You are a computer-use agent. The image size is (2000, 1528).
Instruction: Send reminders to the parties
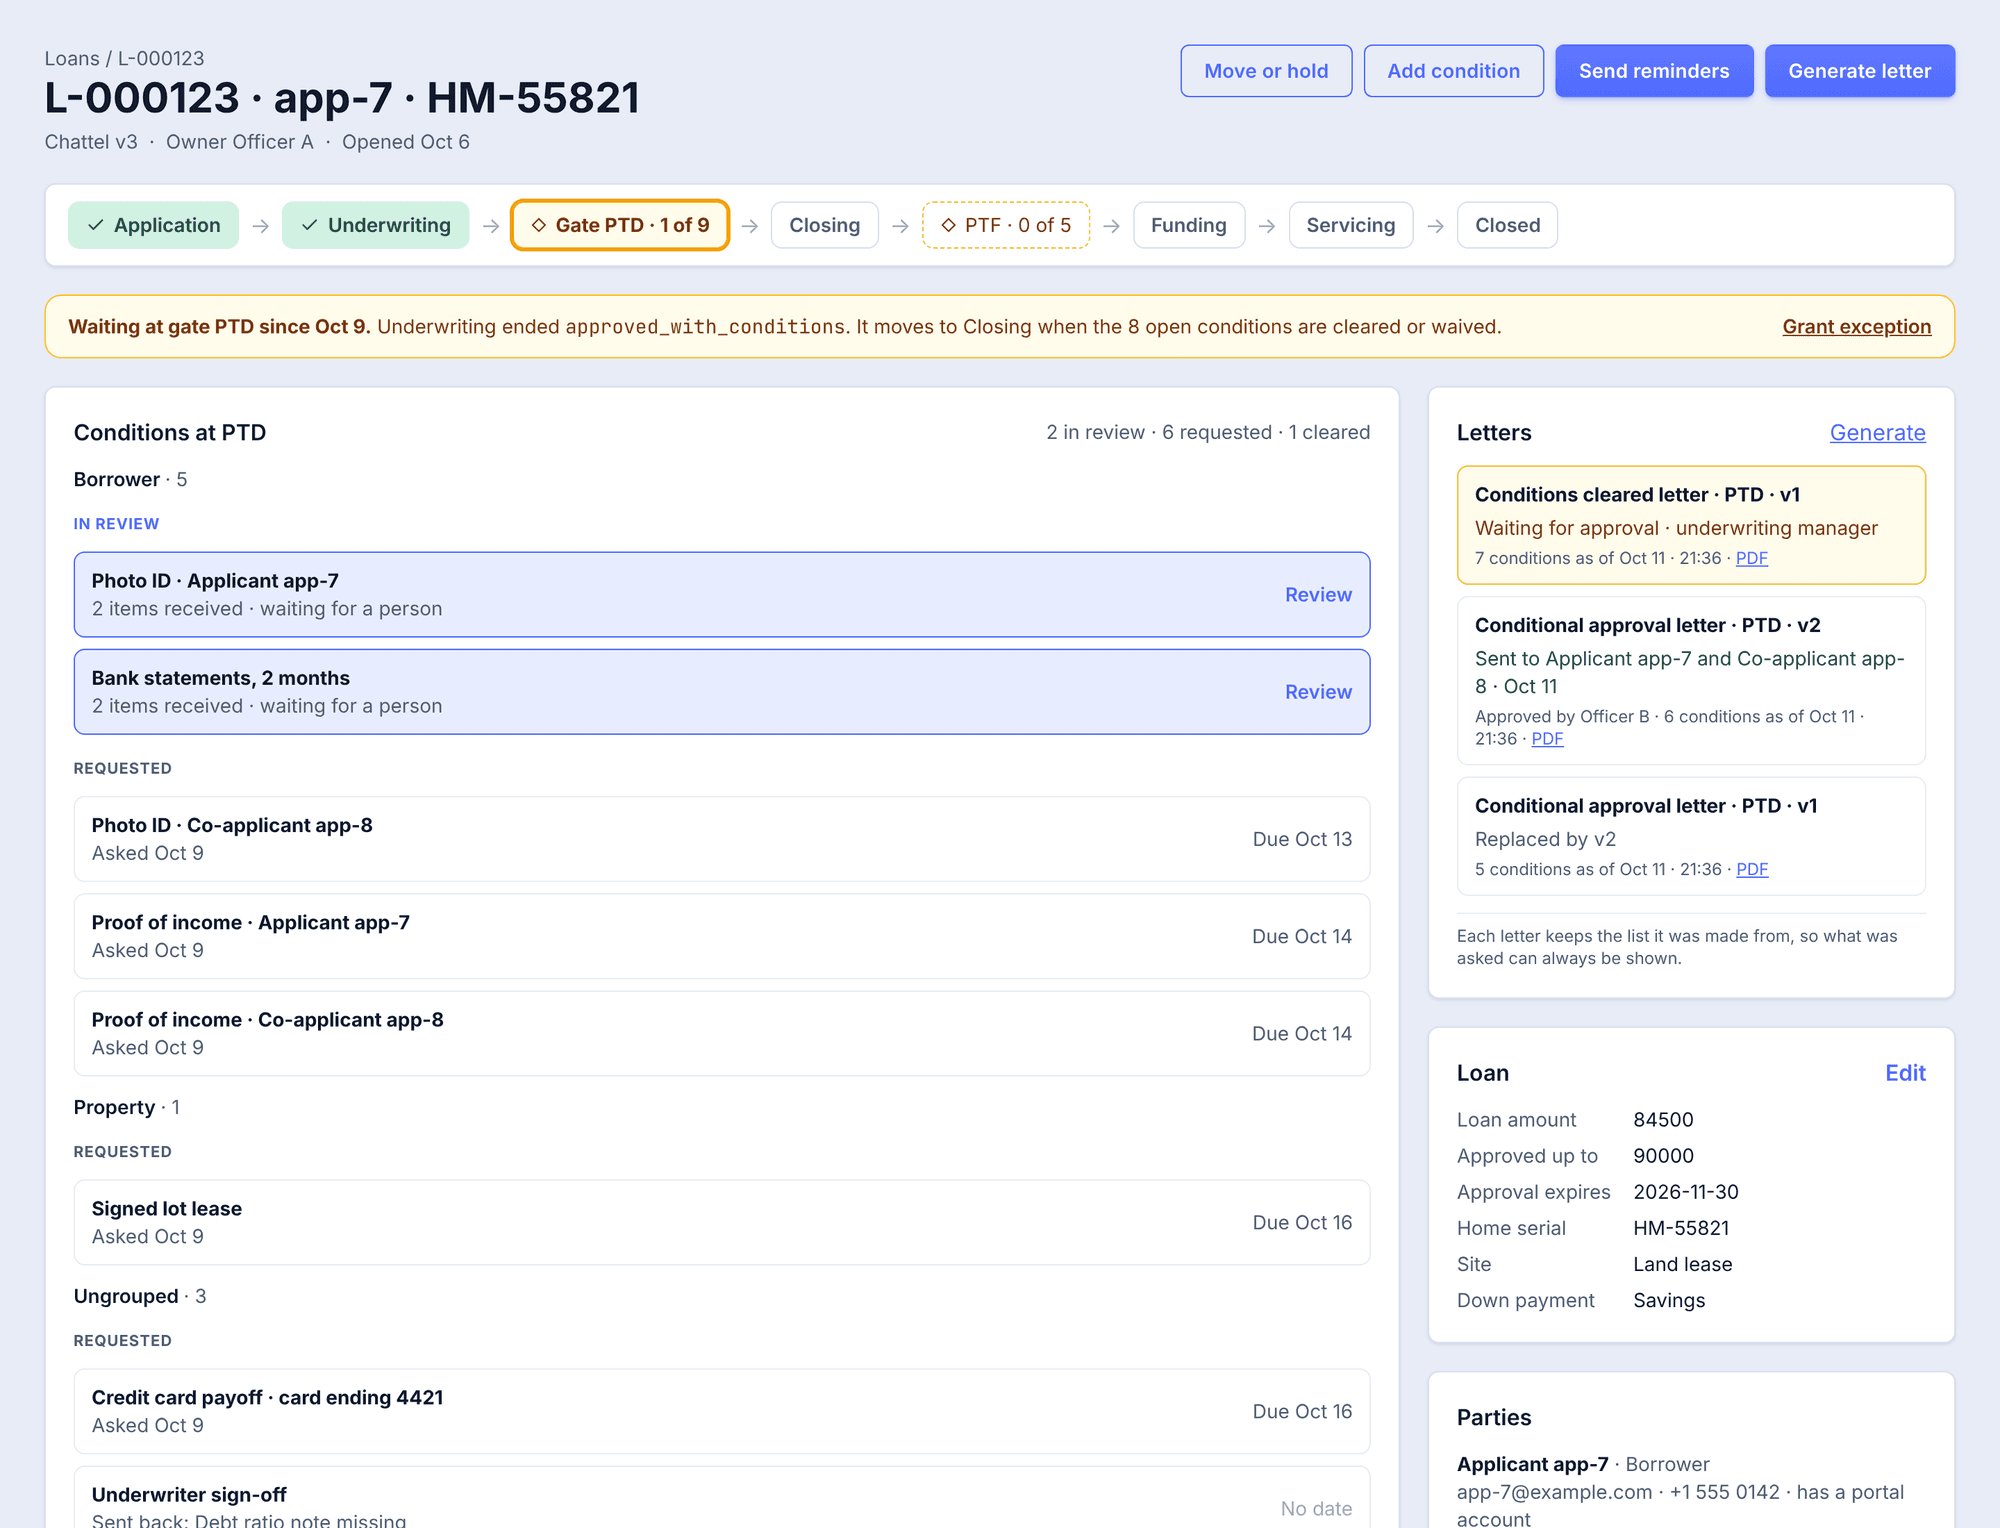1654,71
